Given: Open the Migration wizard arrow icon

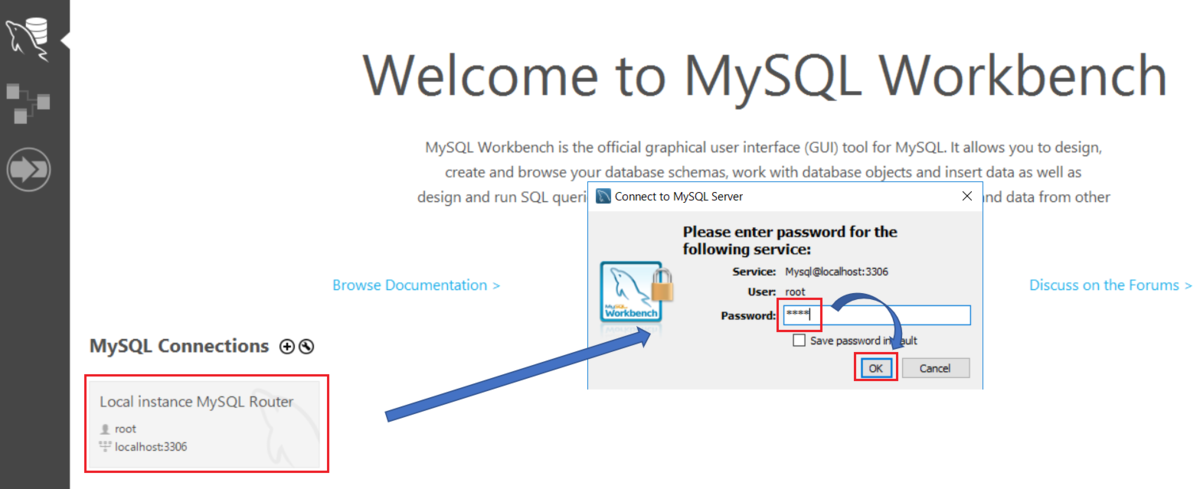Looking at the screenshot, I should click(28, 169).
